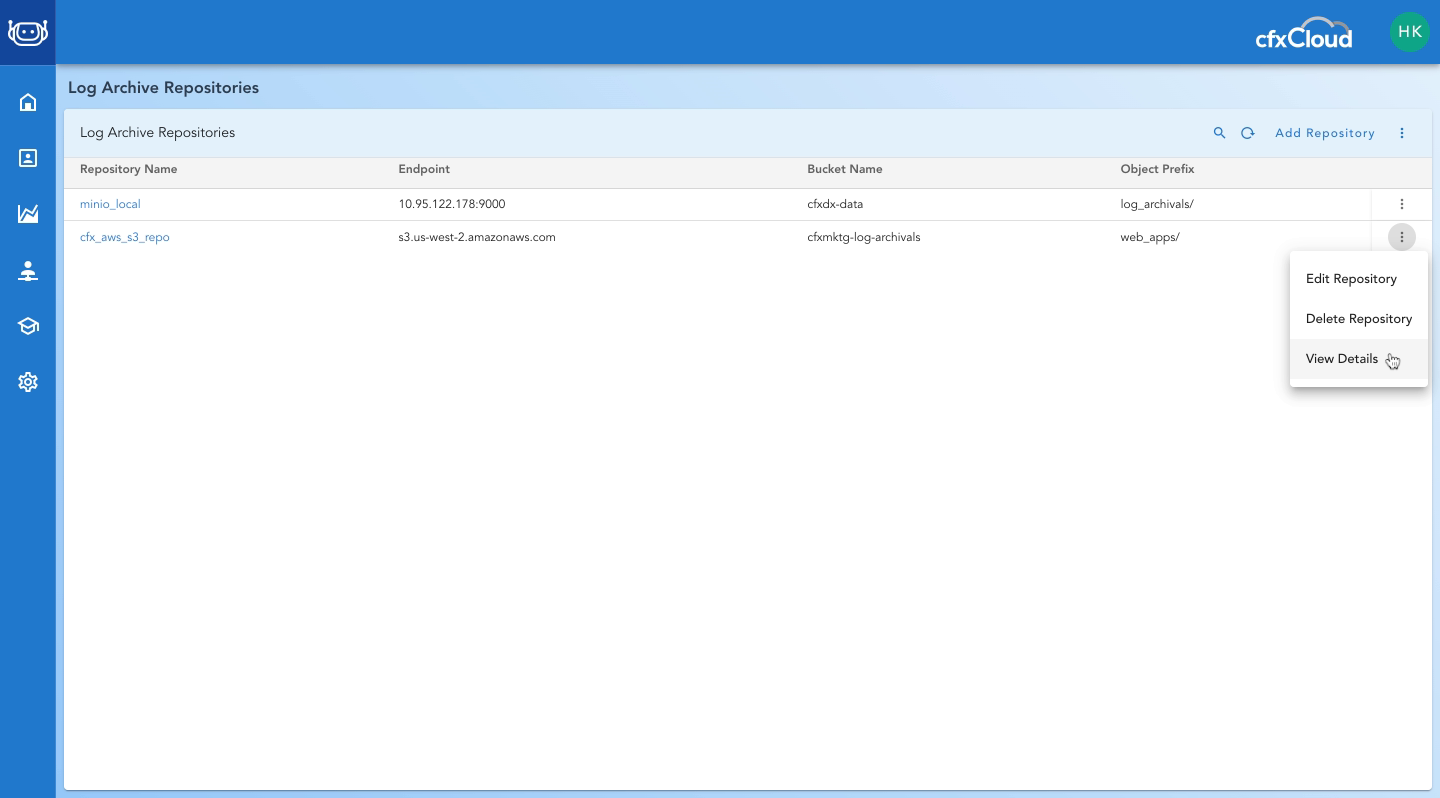Click the search magnifier icon
The width and height of the screenshot is (1440, 798).
pos(1219,133)
